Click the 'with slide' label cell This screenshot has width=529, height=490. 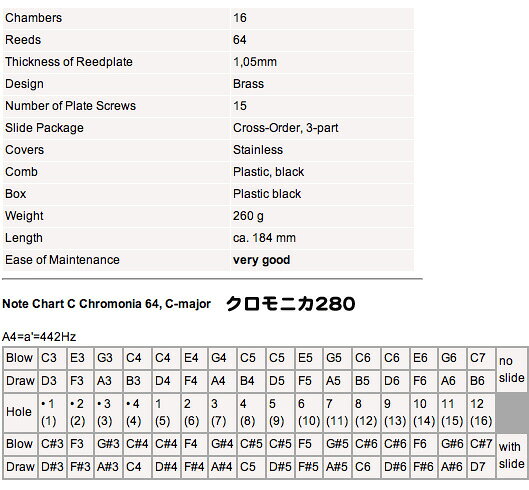(x=512, y=456)
